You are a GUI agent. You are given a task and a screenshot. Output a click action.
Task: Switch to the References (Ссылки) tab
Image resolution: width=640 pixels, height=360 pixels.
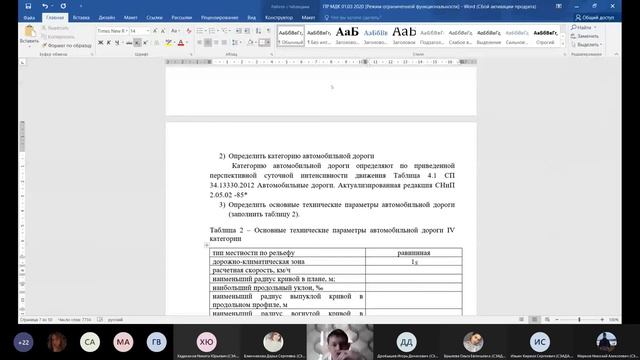pyautogui.click(x=154, y=18)
